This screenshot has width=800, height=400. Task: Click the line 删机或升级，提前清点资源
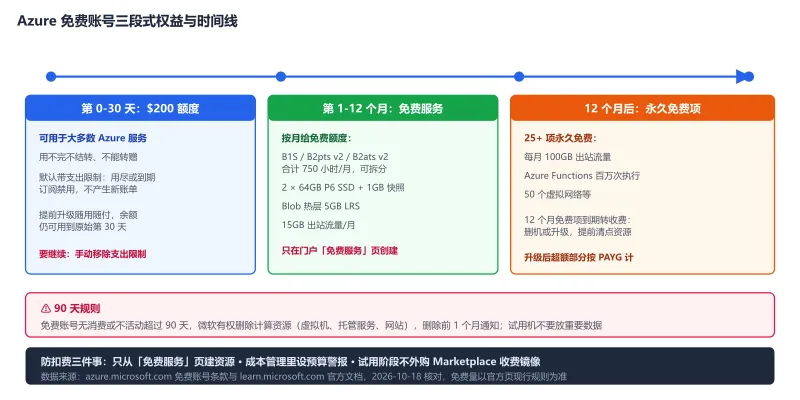(578, 232)
